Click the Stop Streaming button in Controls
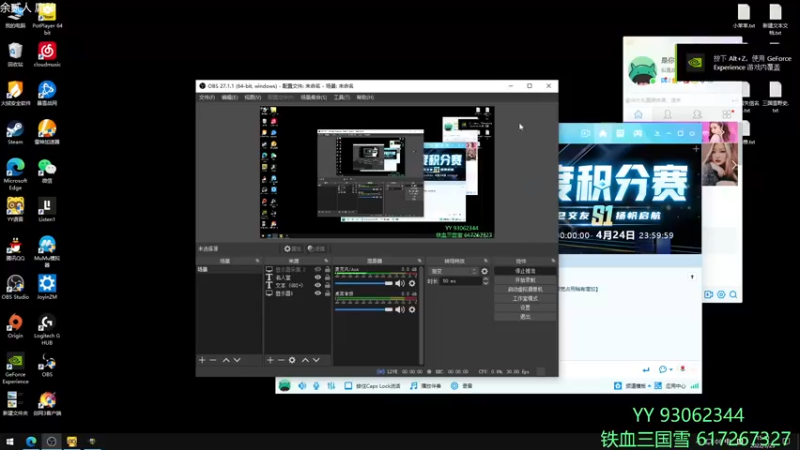Screen dimensions: 800x450 [x=525, y=271]
